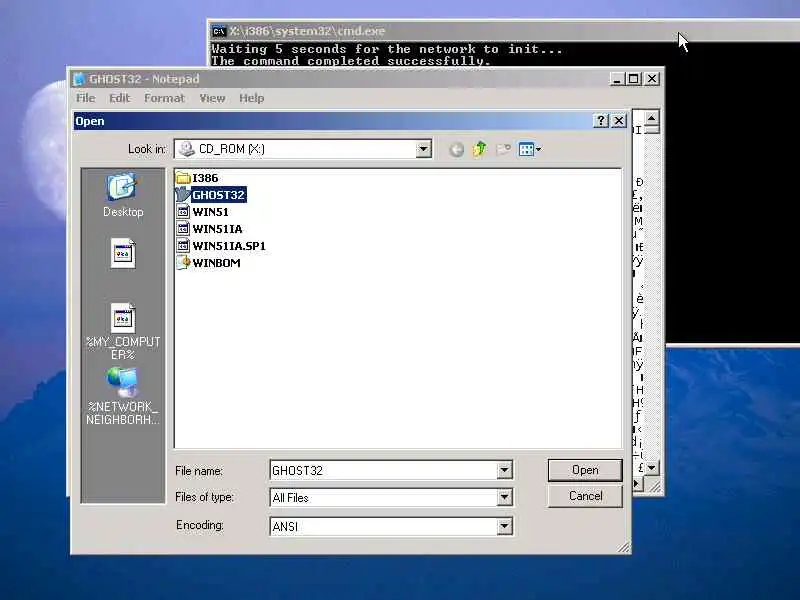Select the WIN51IA file
The image size is (800, 600).
click(x=209, y=229)
